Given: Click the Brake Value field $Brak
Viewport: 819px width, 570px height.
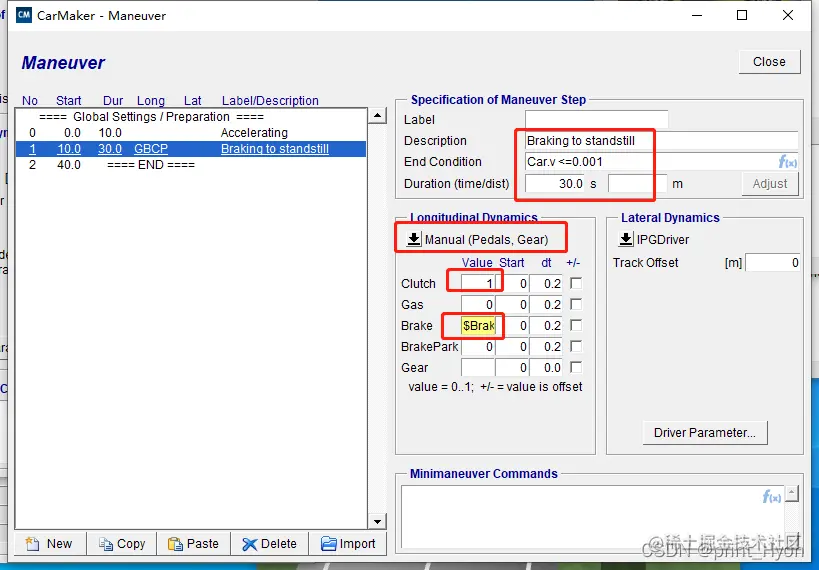Looking at the screenshot, I should (x=478, y=325).
